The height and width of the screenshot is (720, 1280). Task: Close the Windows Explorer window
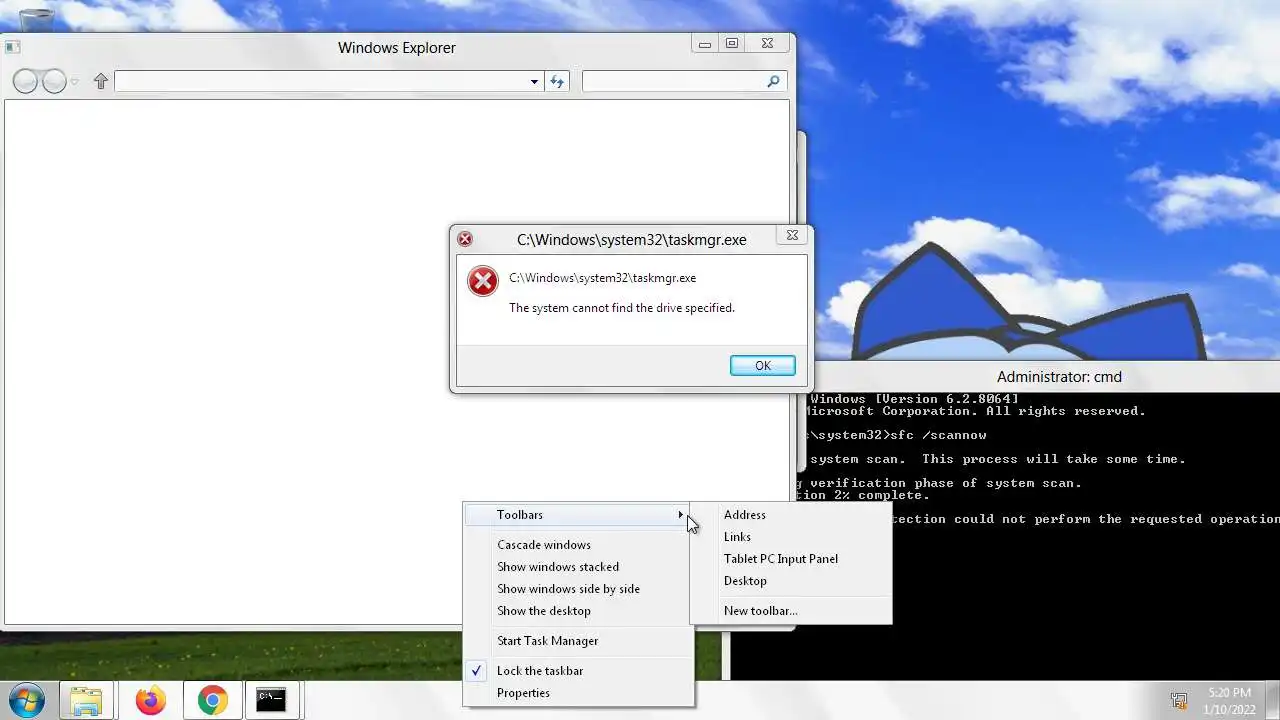click(767, 44)
